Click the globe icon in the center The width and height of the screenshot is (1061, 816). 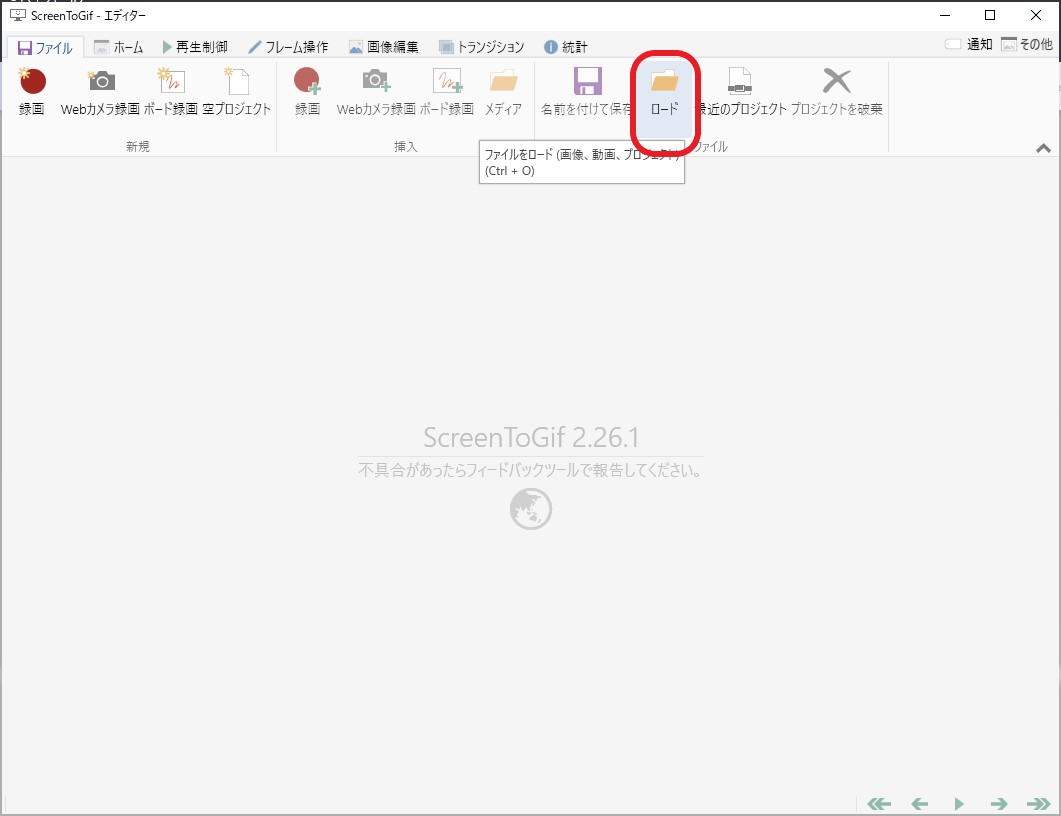(531, 508)
